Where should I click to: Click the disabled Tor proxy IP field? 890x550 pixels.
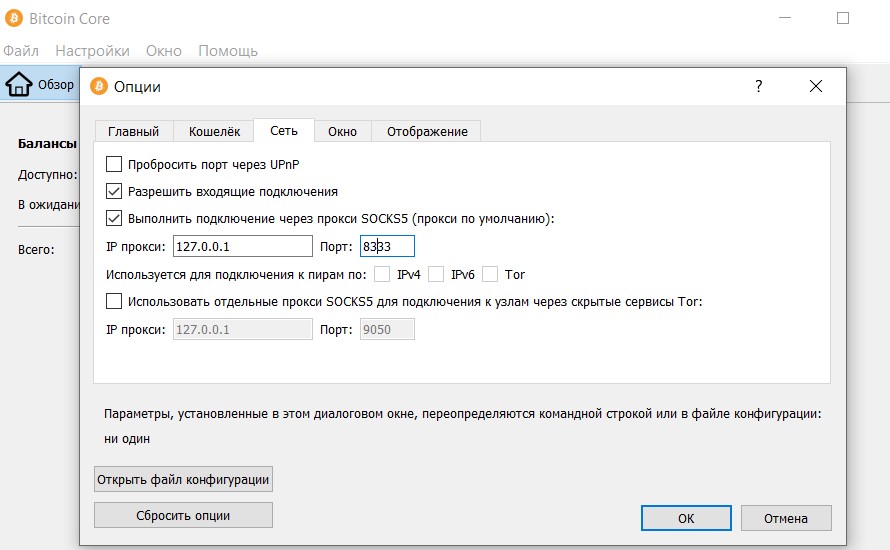243,329
